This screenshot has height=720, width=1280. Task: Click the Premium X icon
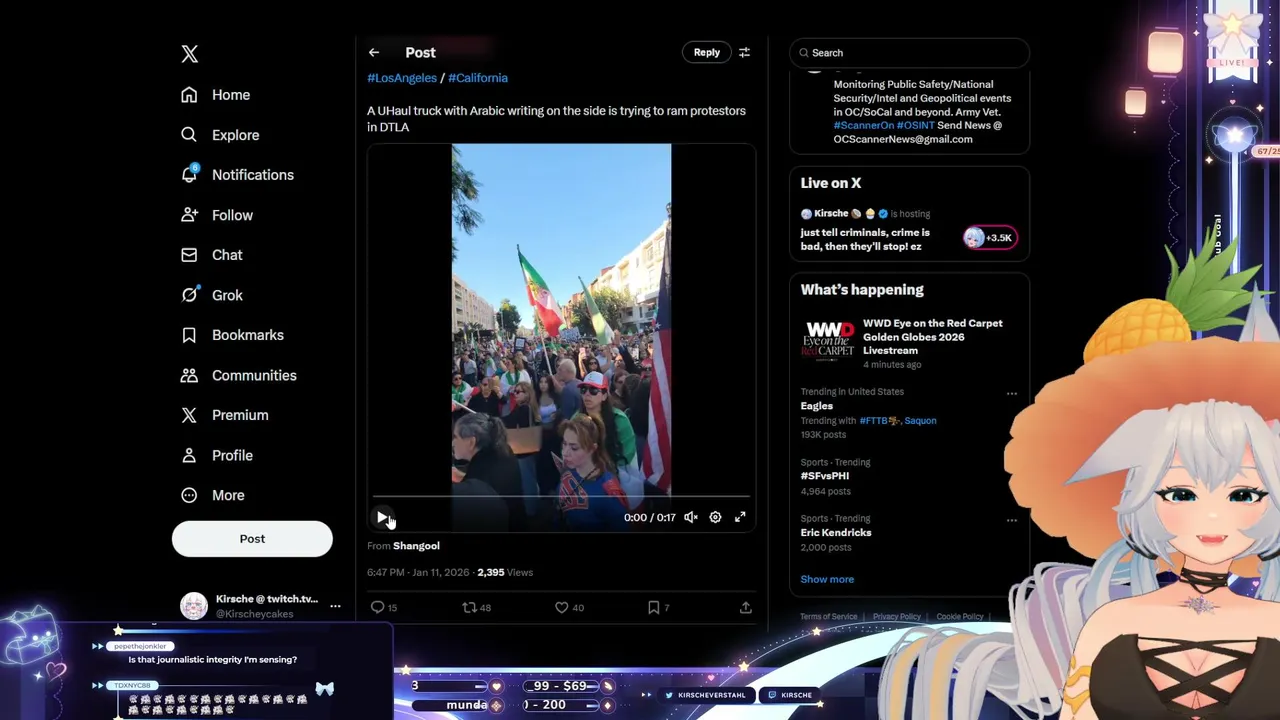[189, 415]
